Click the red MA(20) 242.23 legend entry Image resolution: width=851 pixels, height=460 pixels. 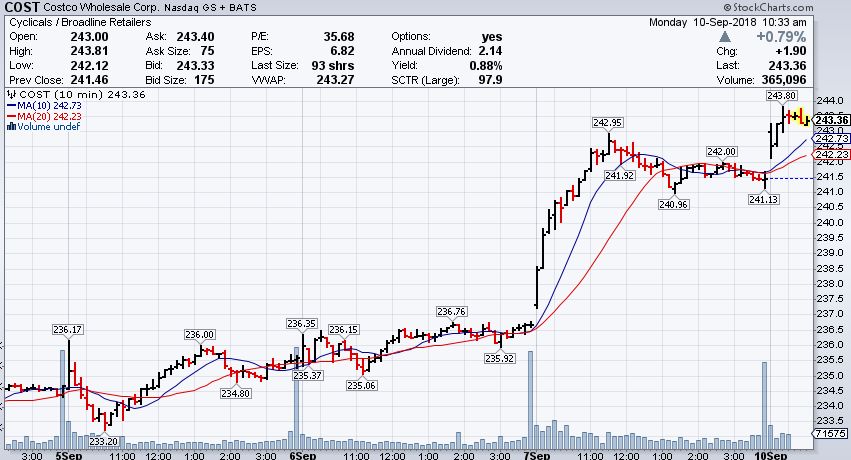click(x=44, y=116)
